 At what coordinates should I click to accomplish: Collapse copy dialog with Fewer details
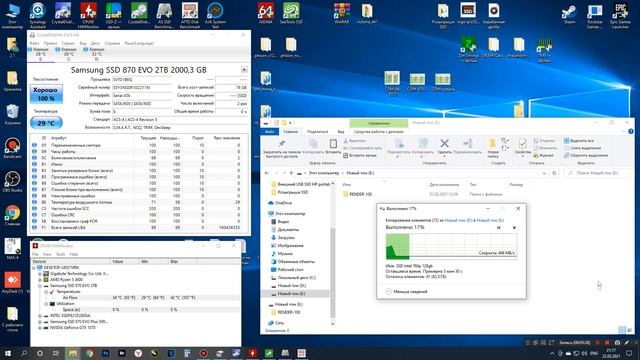pos(407,291)
